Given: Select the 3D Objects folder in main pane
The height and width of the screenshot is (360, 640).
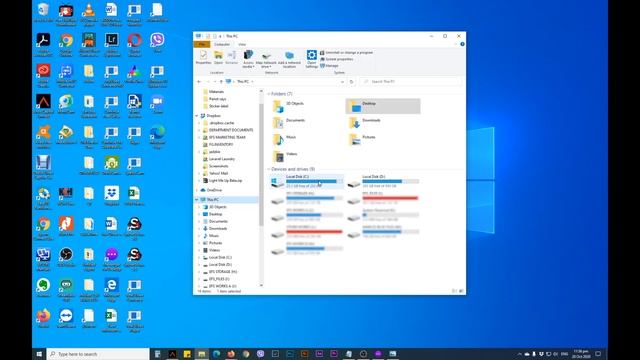Looking at the screenshot, I should 306,106.
